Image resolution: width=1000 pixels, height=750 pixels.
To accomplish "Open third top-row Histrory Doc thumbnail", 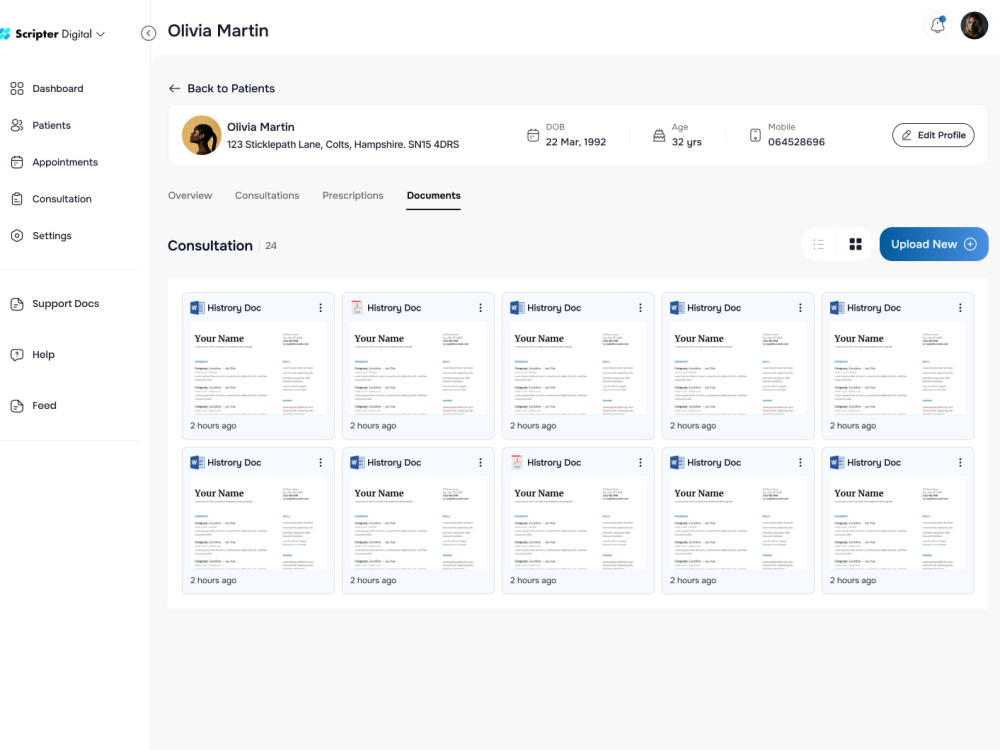I will (578, 369).
